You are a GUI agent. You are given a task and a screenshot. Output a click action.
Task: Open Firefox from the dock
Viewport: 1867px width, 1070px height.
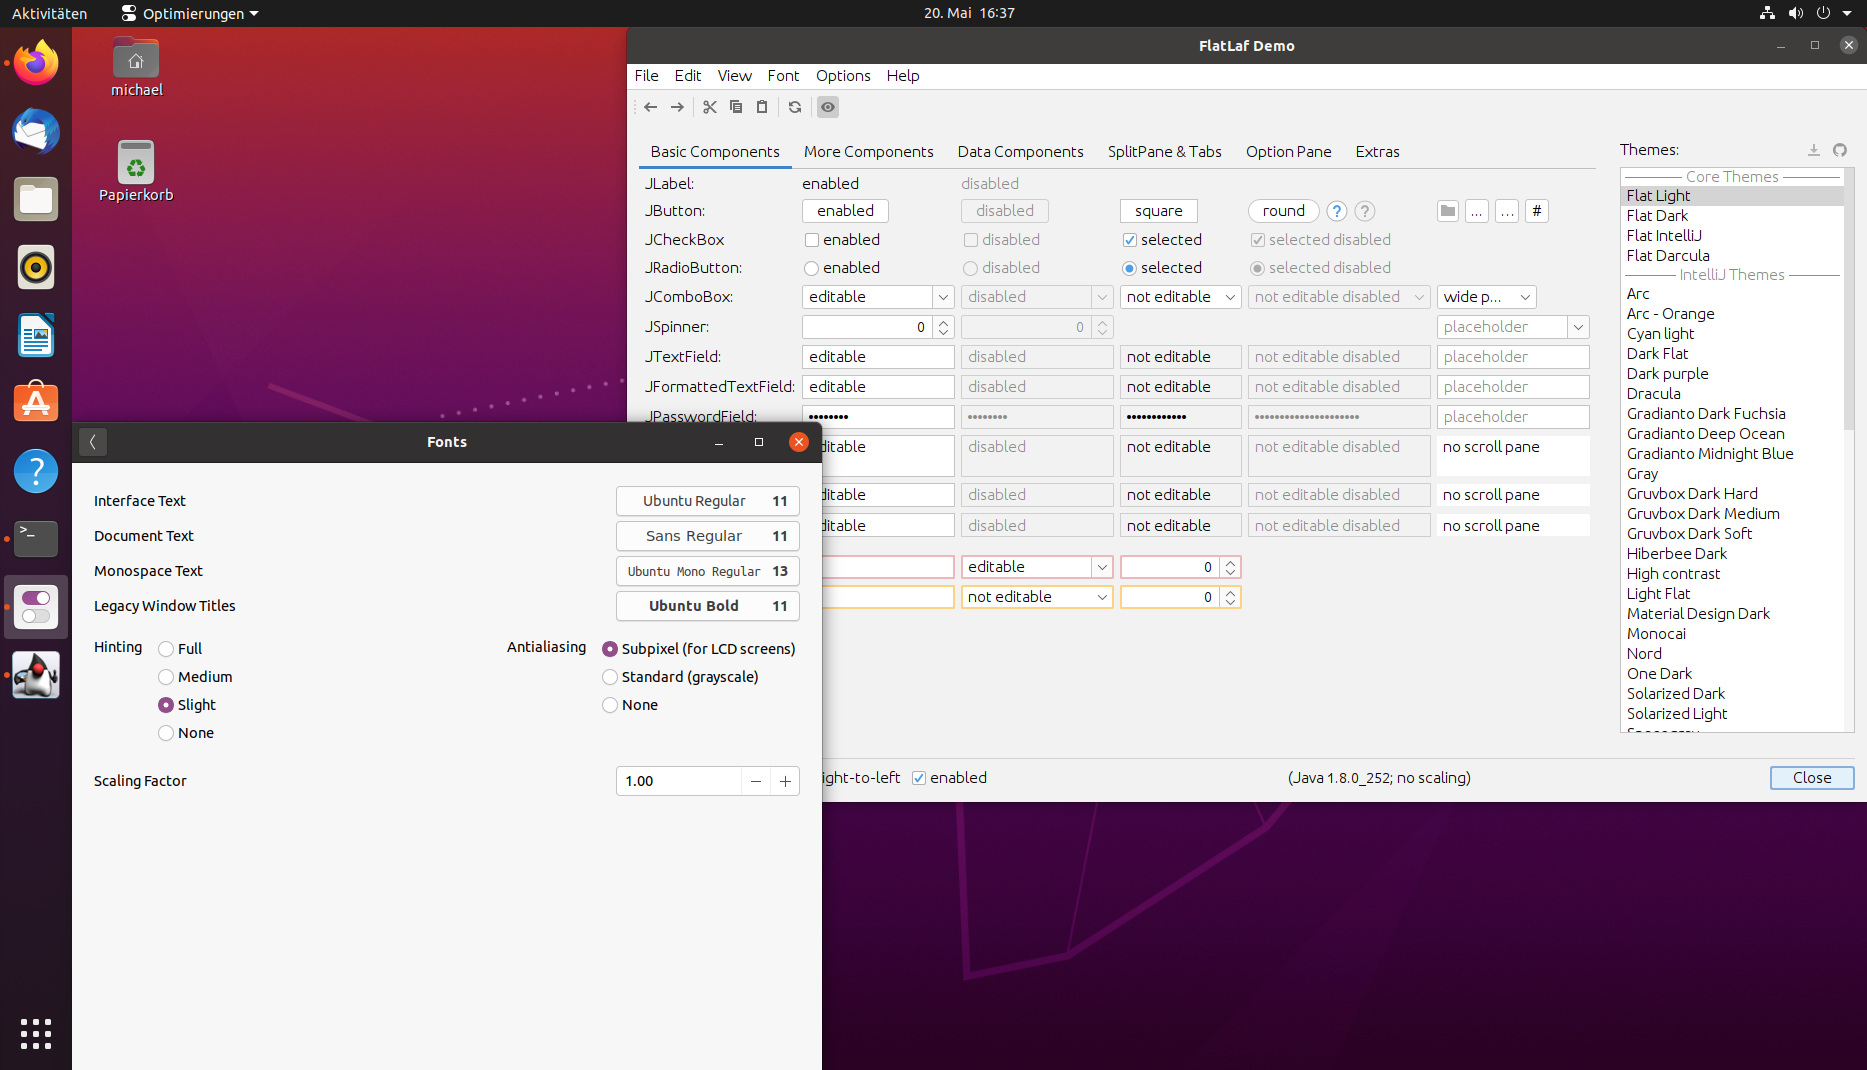[35, 62]
